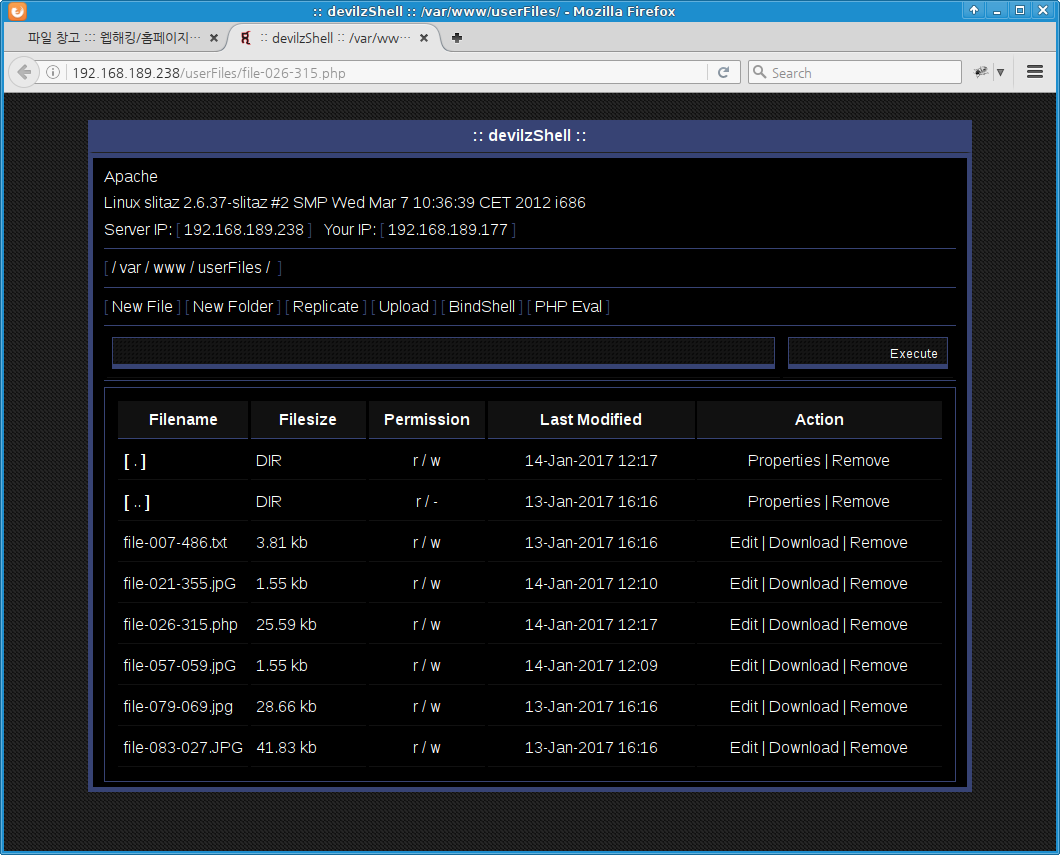Click the Execute button
The image size is (1060, 855).
tap(868, 353)
